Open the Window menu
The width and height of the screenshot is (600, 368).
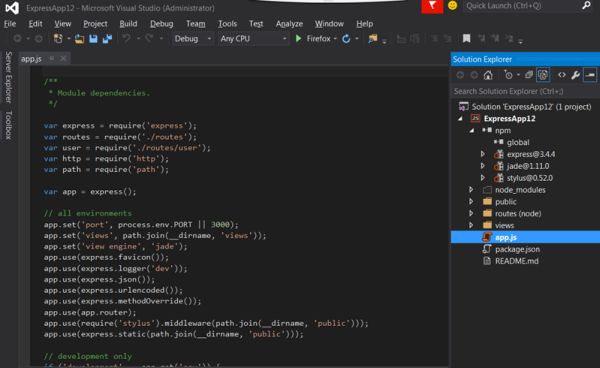click(x=329, y=24)
